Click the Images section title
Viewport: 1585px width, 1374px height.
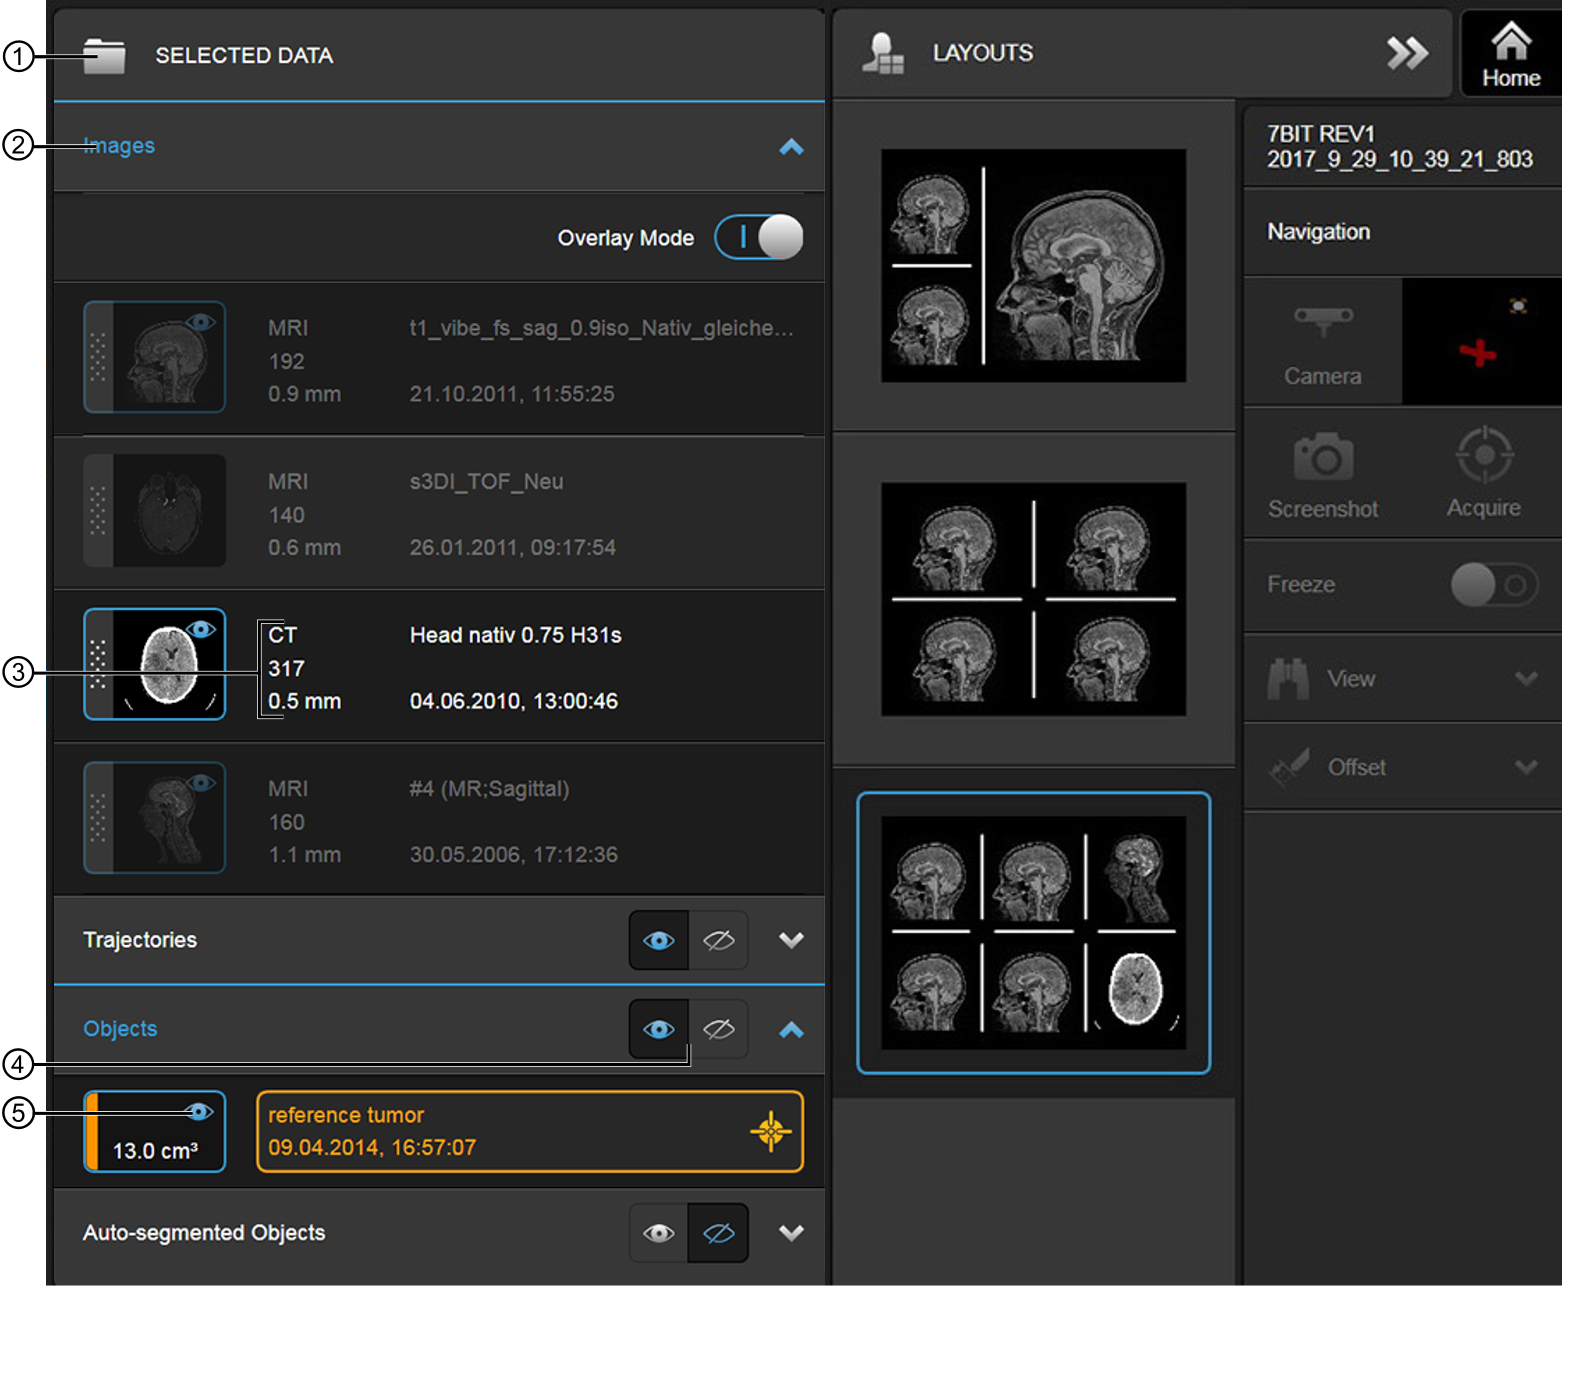119,146
